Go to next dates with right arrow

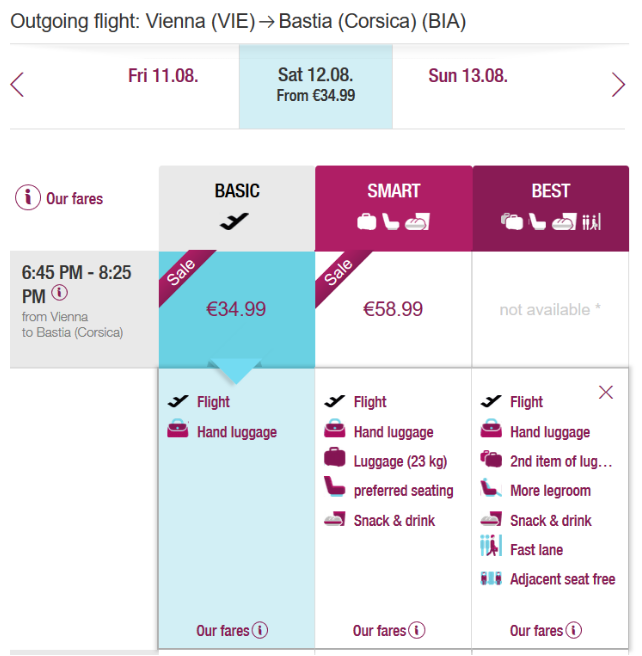click(618, 85)
